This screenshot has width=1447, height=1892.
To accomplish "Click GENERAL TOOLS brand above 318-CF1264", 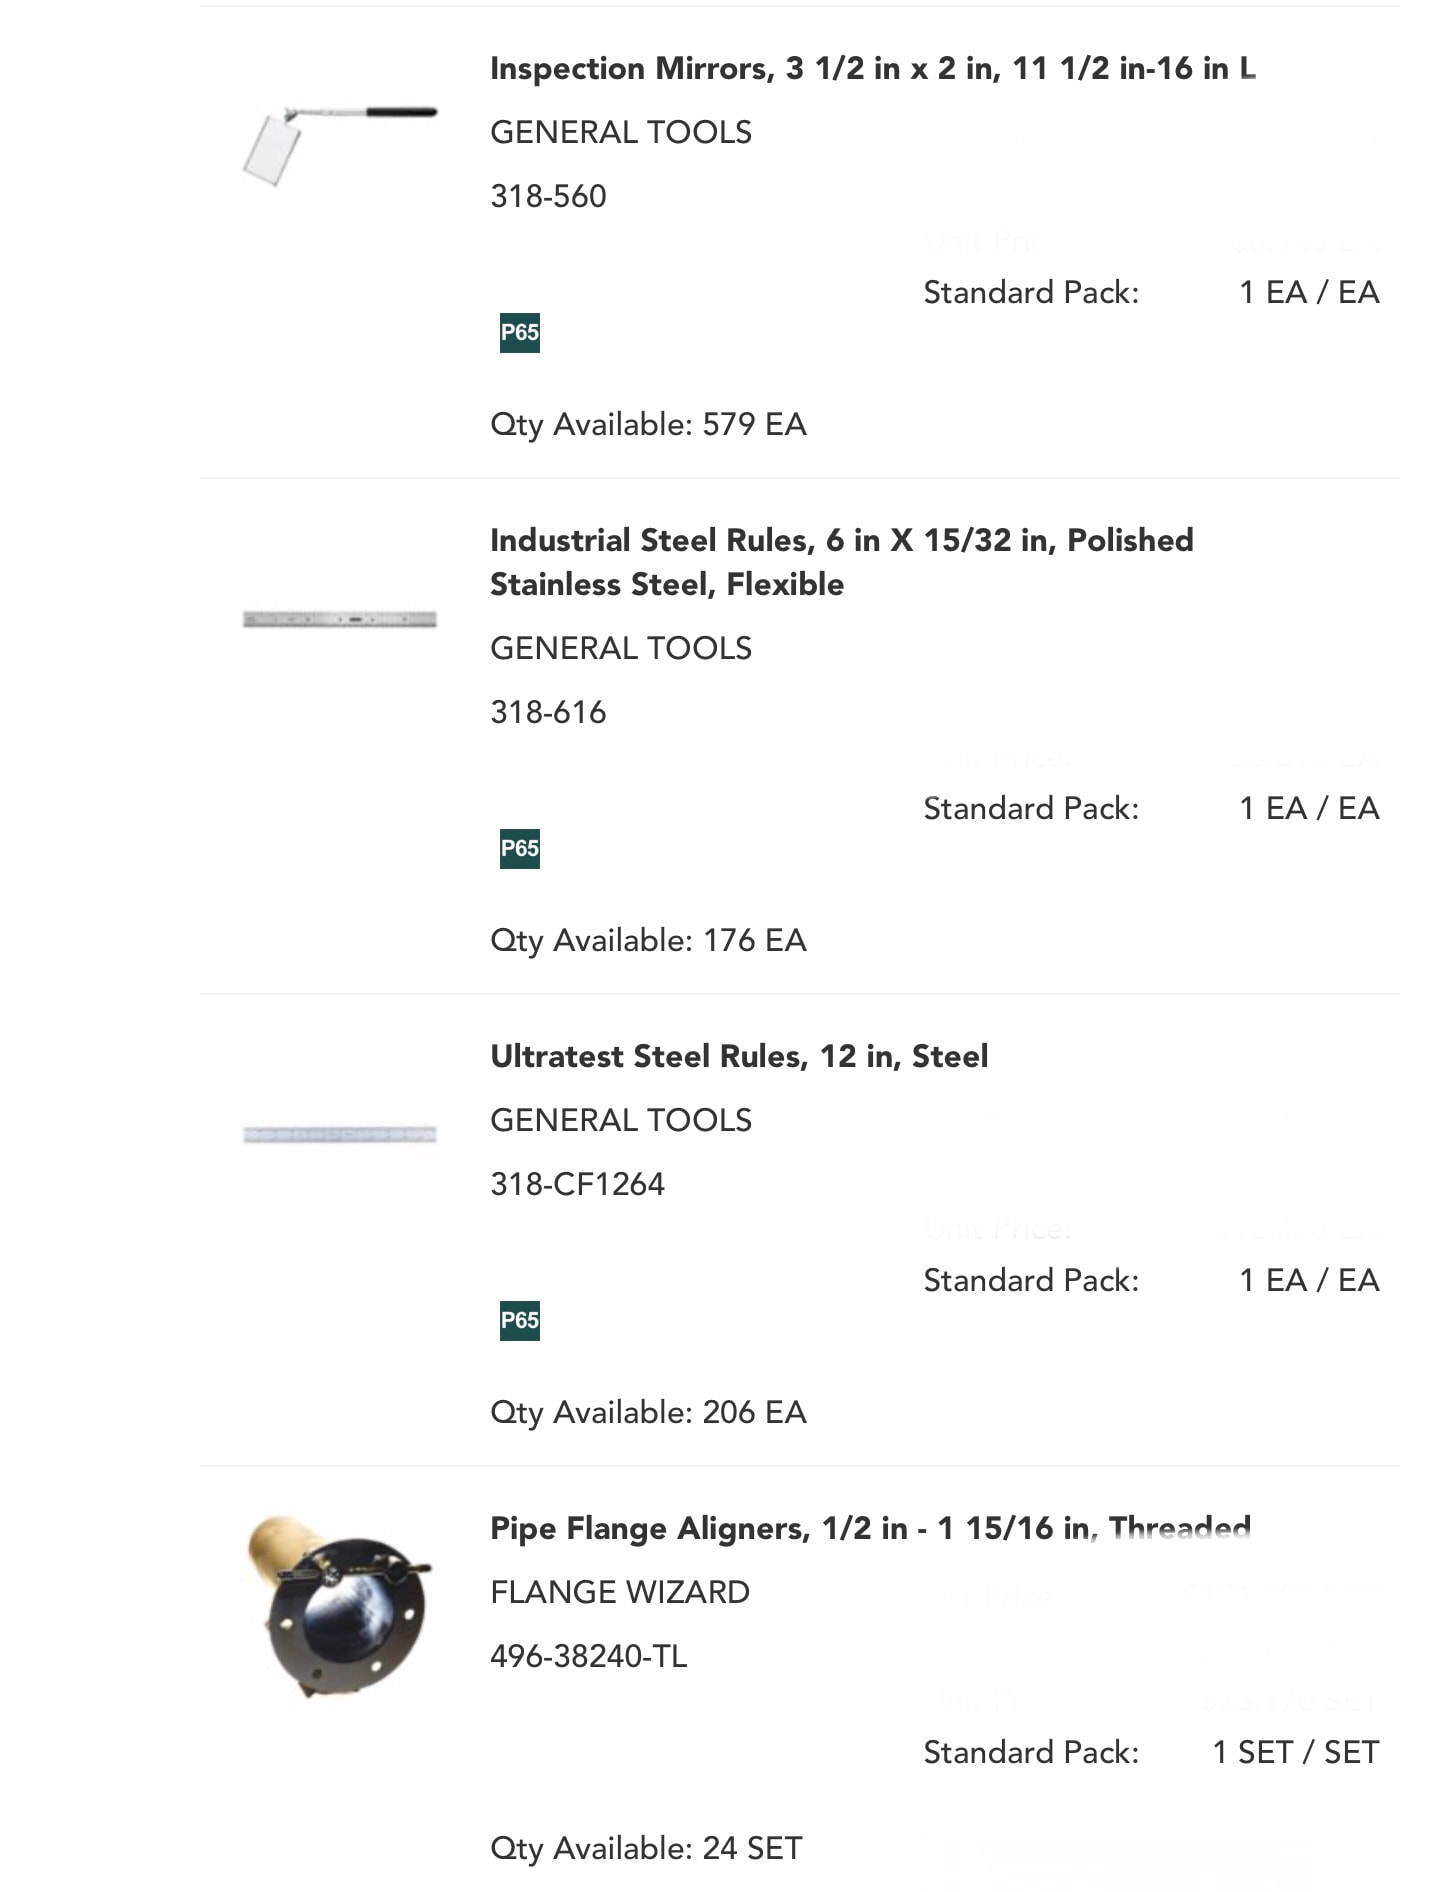I will pyautogui.click(x=621, y=1120).
